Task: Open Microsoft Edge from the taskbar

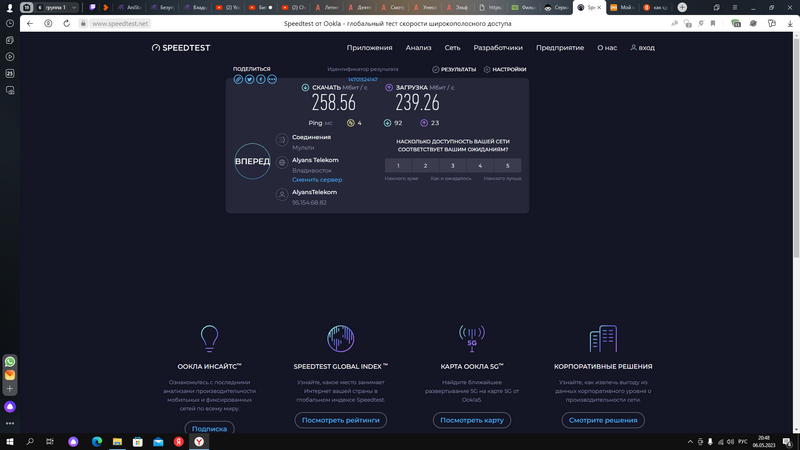Action: 97,441
